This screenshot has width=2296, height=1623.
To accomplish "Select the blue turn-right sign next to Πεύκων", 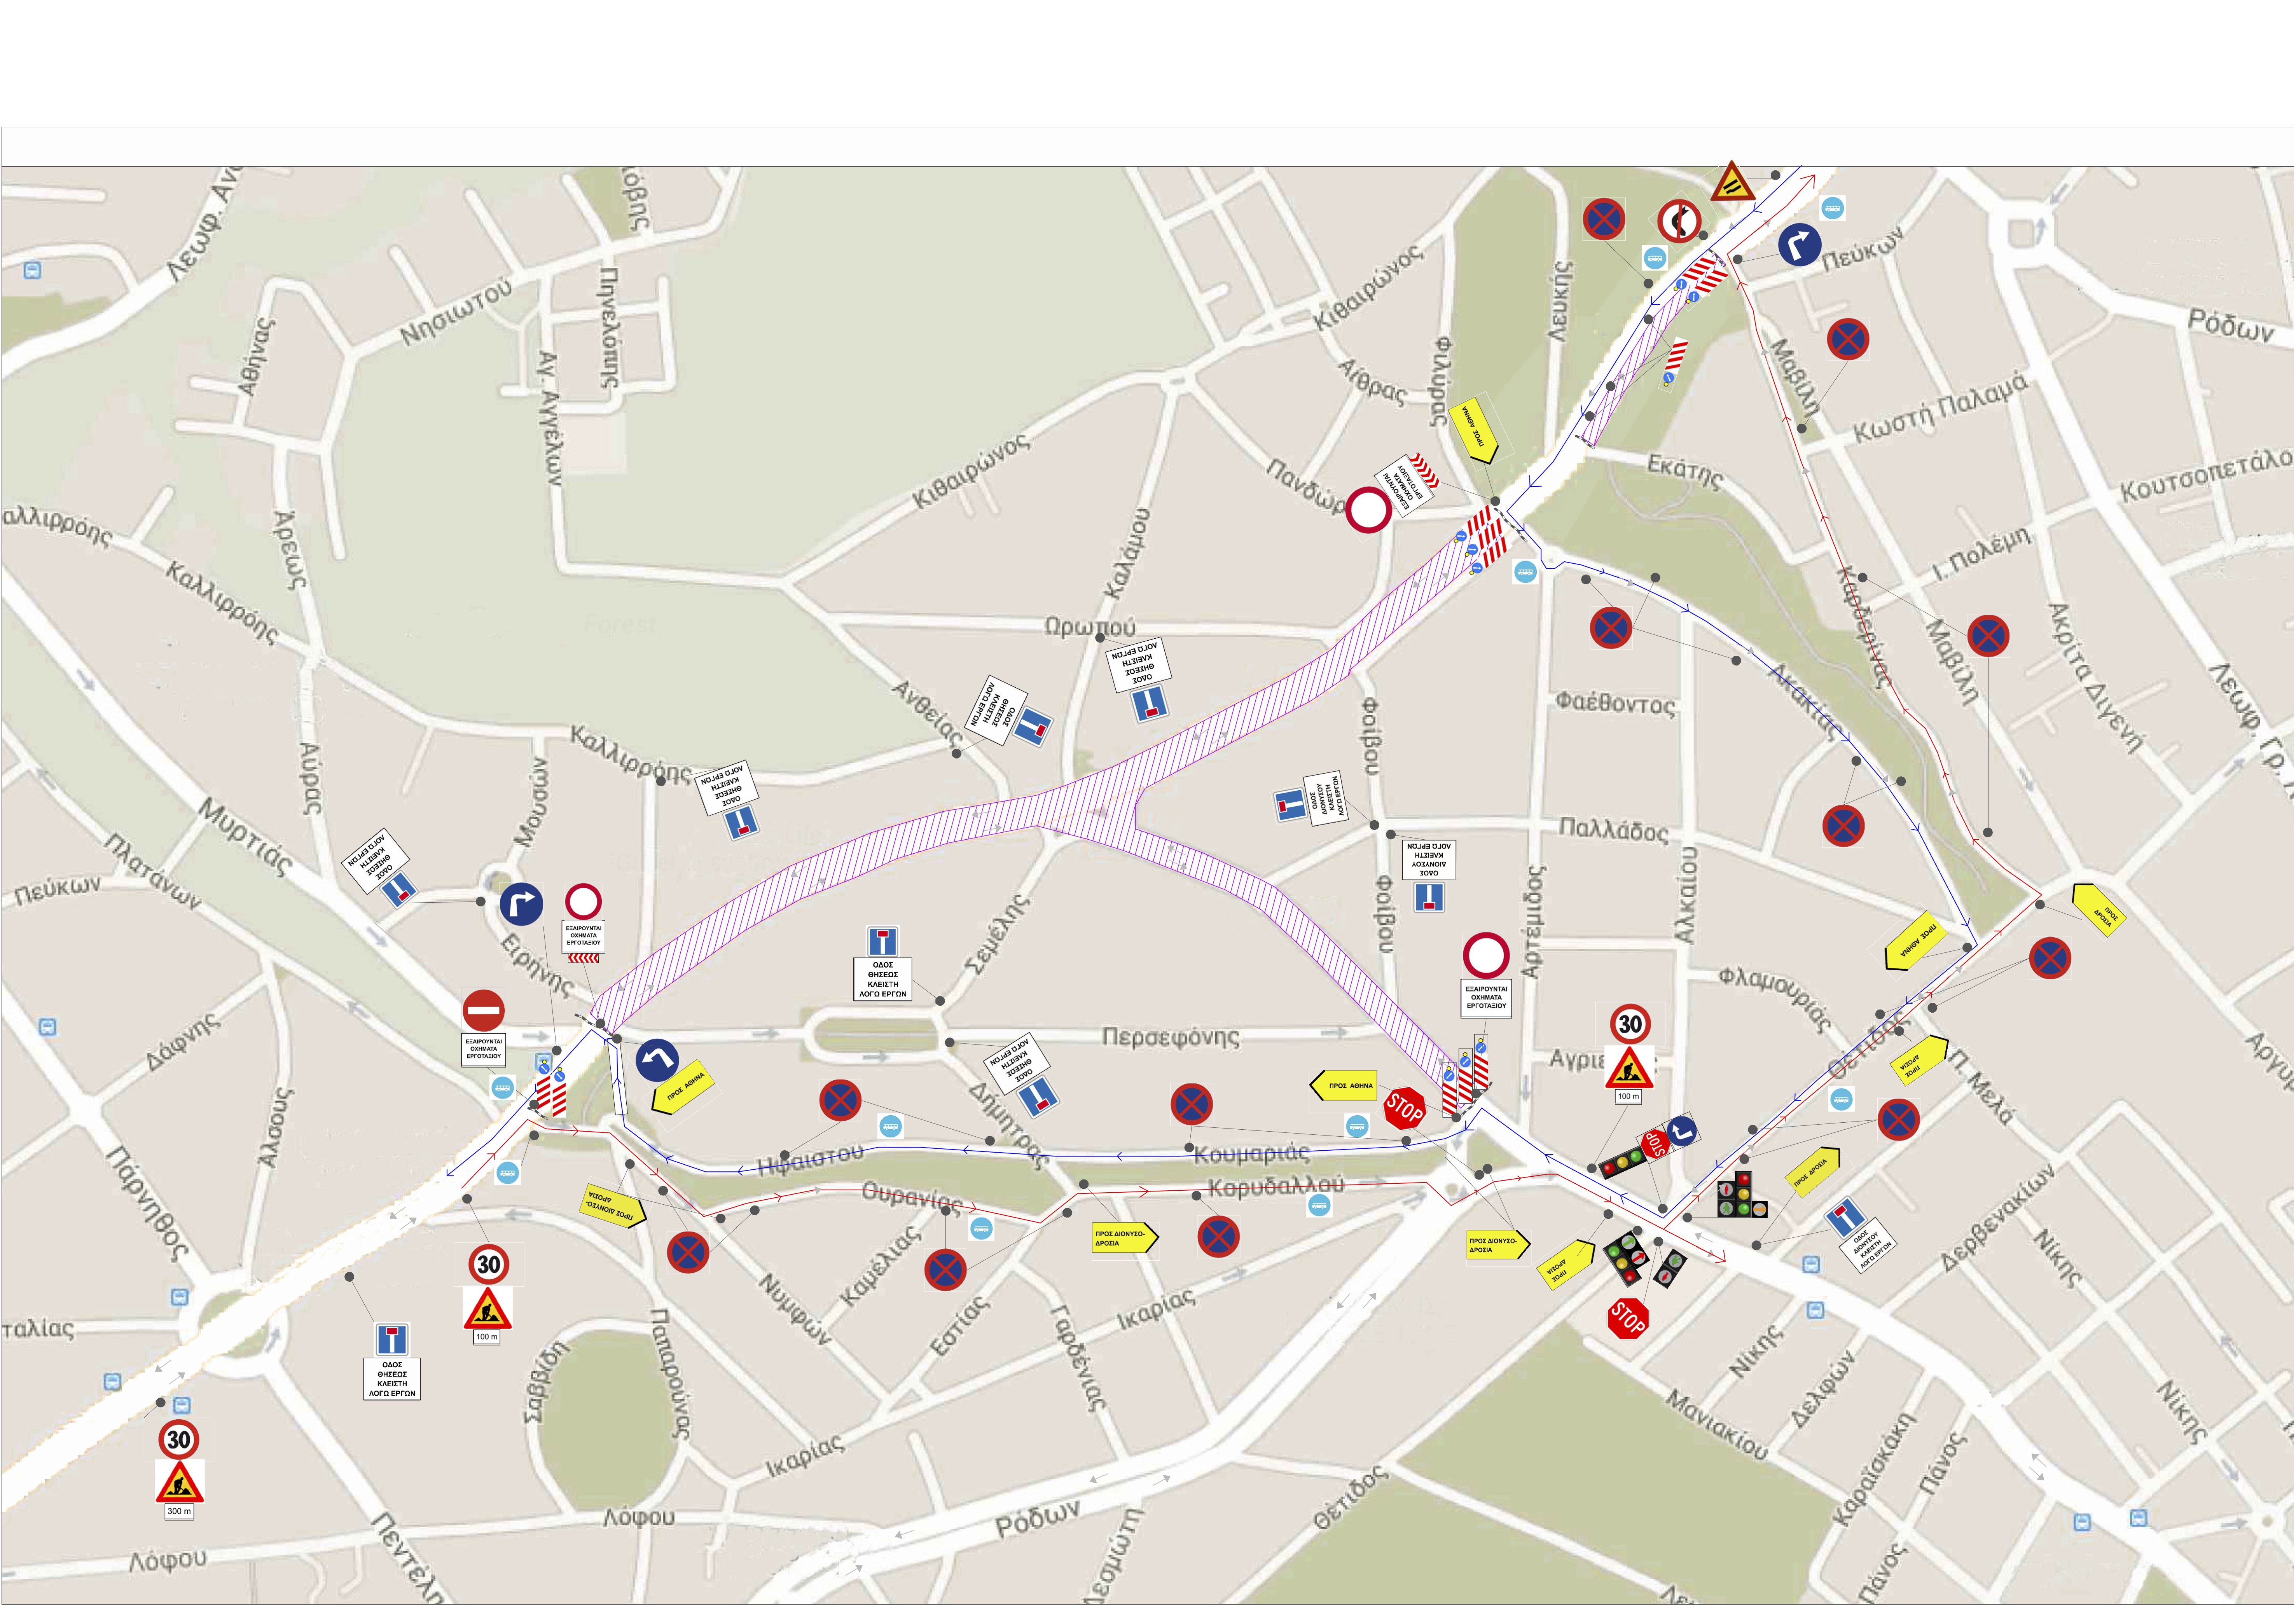I will tap(1799, 245).
